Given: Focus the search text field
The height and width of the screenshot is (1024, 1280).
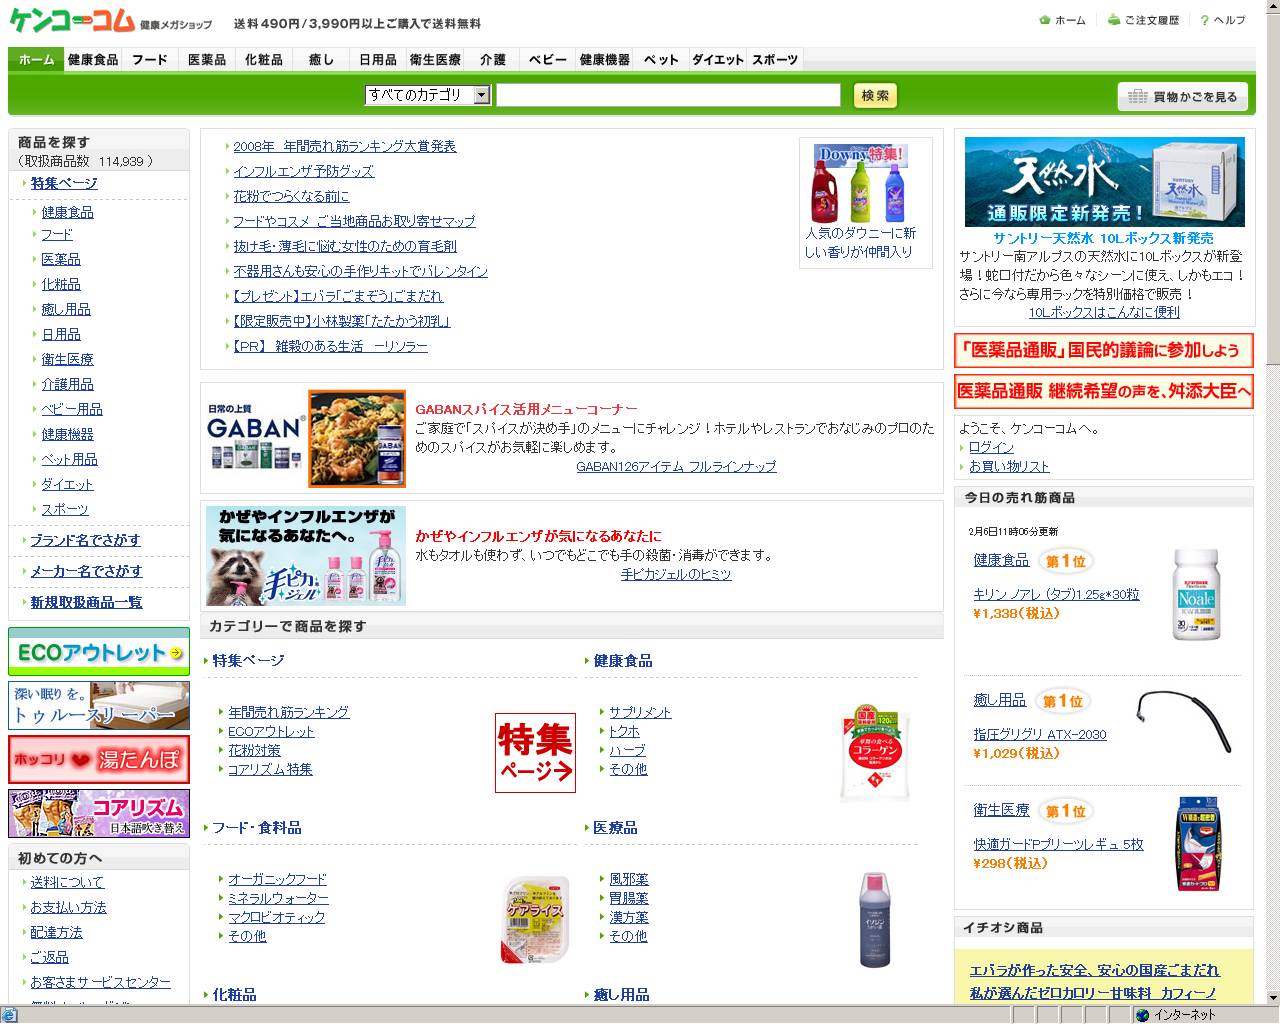Looking at the screenshot, I should coord(668,95).
